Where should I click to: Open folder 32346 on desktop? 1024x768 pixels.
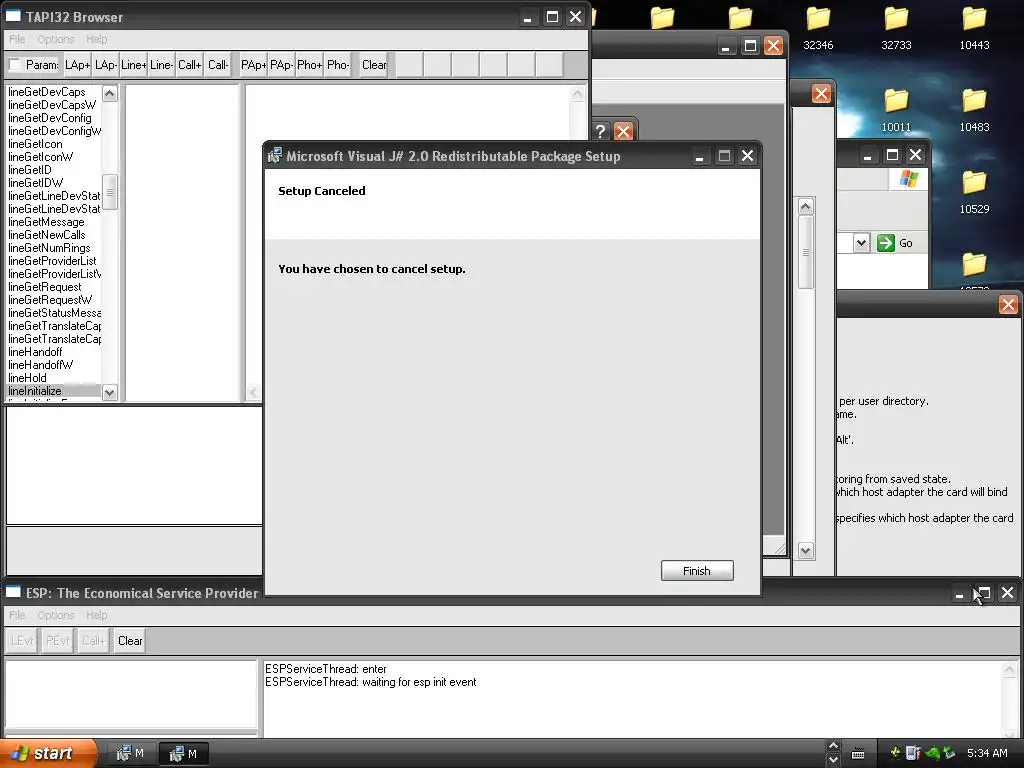click(818, 28)
